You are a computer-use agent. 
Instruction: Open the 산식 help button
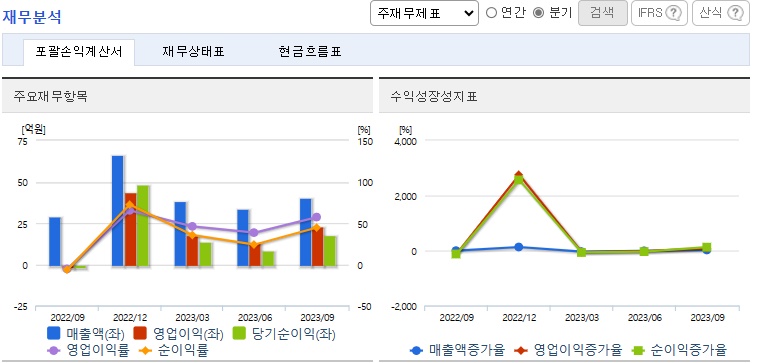tap(720, 13)
